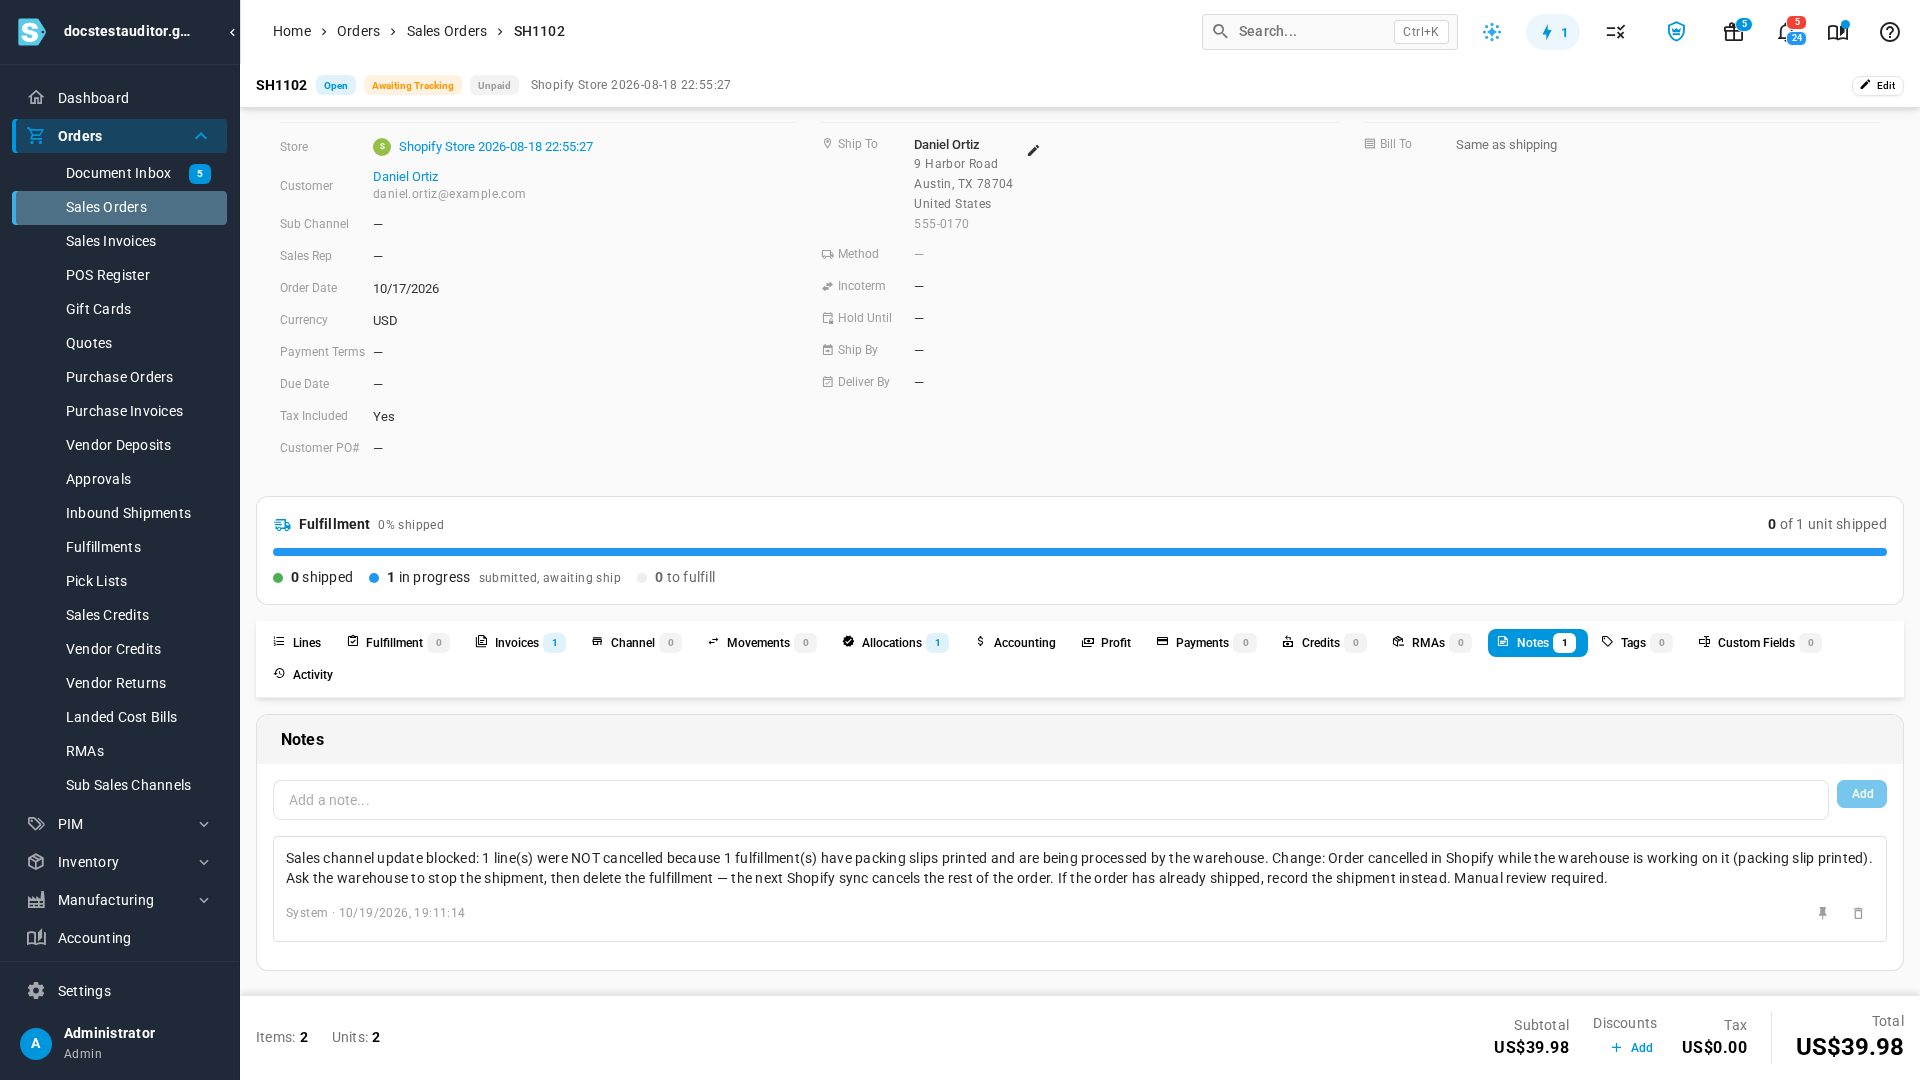Open the notifications bell
The height and width of the screenshot is (1080, 1920).
tap(1788, 32)
